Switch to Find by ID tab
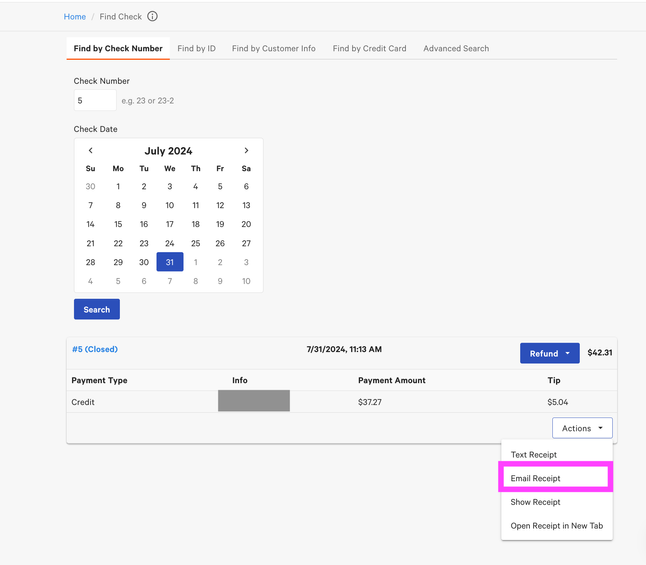This screenshot has width=646, height=565. point(196,48)
